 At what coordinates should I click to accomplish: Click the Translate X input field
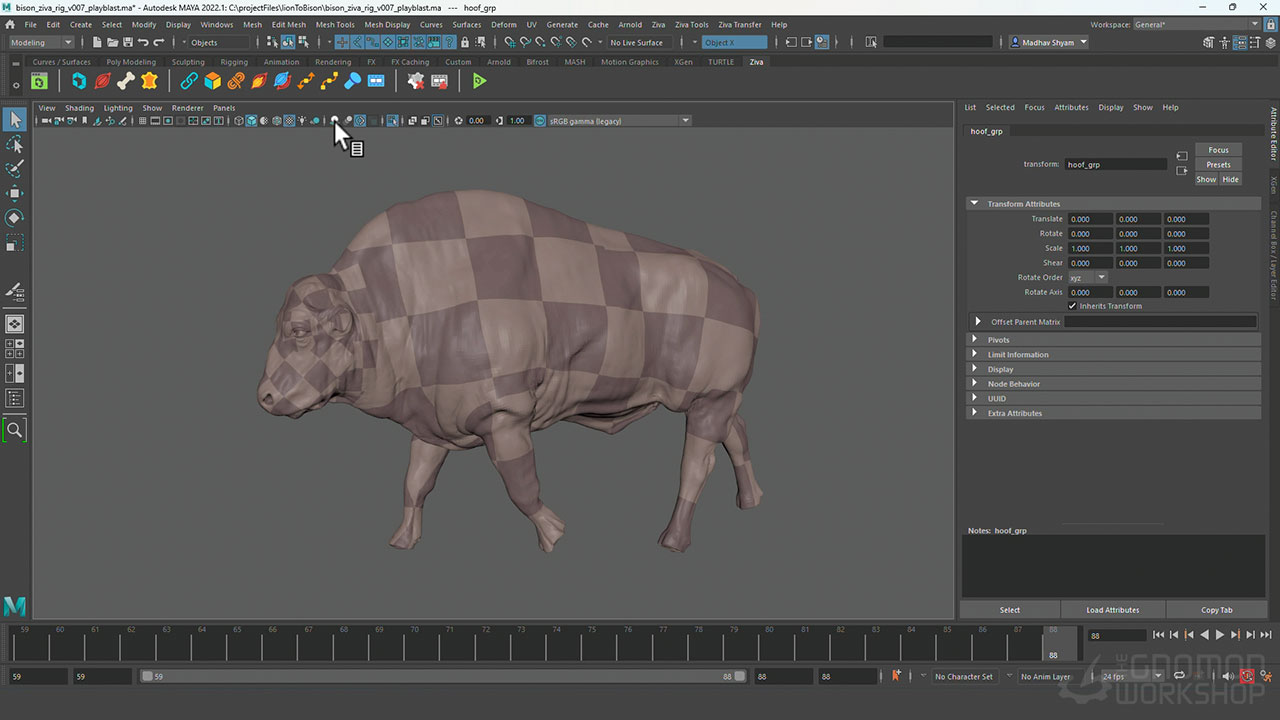pyautogui.click(x=1089, y=219)
